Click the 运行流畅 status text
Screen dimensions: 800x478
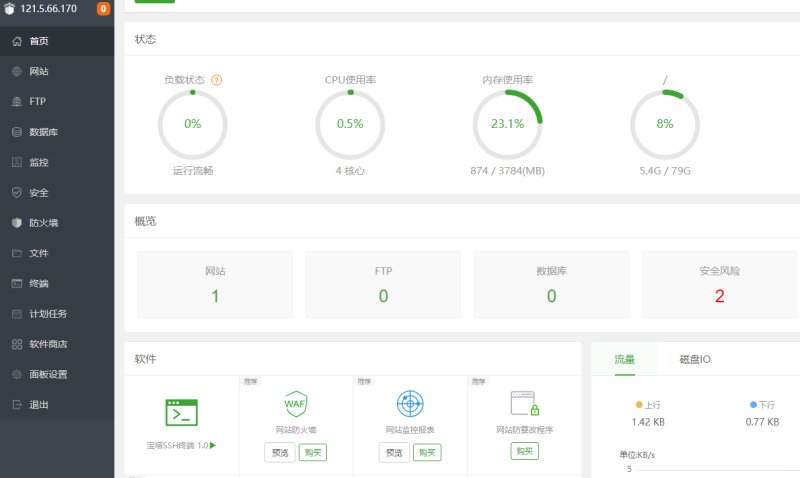[193, 171]
